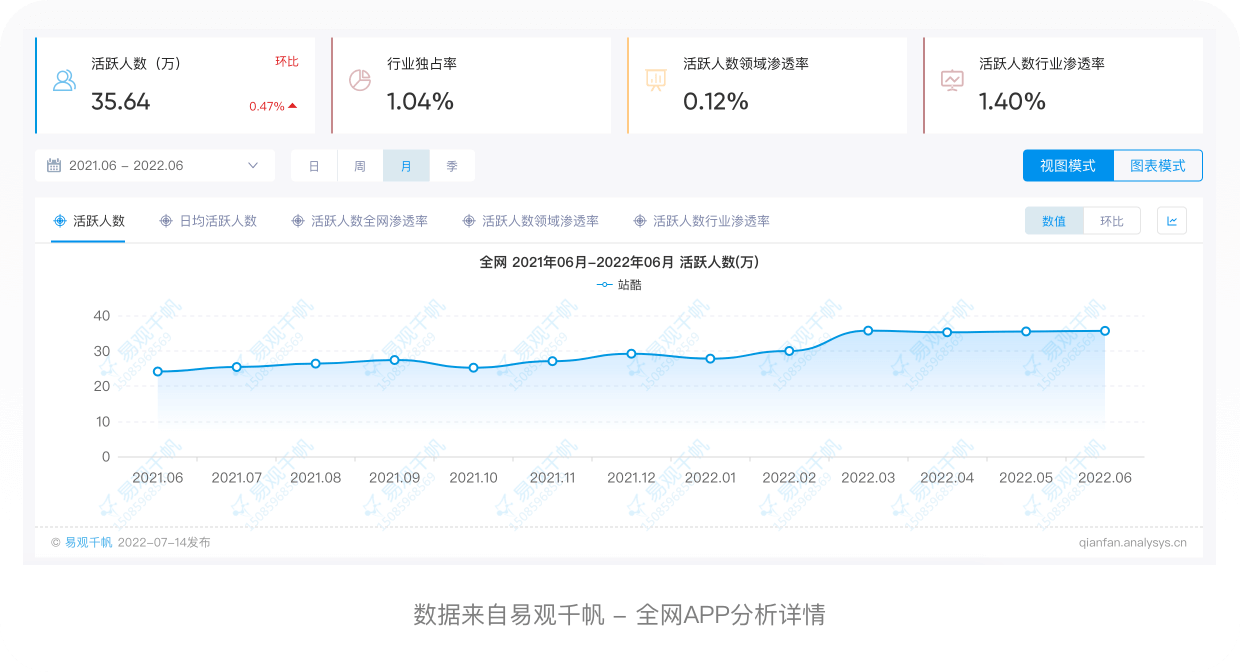Image resolution: width=1240 pixels, height=672 pixels.
Task: Click the 2022-07-14发布 publish date text
Action: 164,543
